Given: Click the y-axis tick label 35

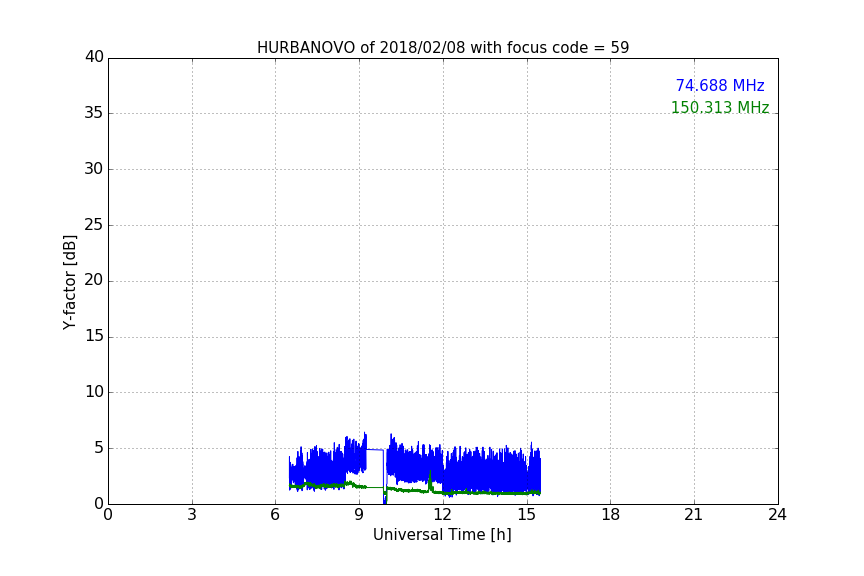Looking at the screenshot, I should point(94,113).
